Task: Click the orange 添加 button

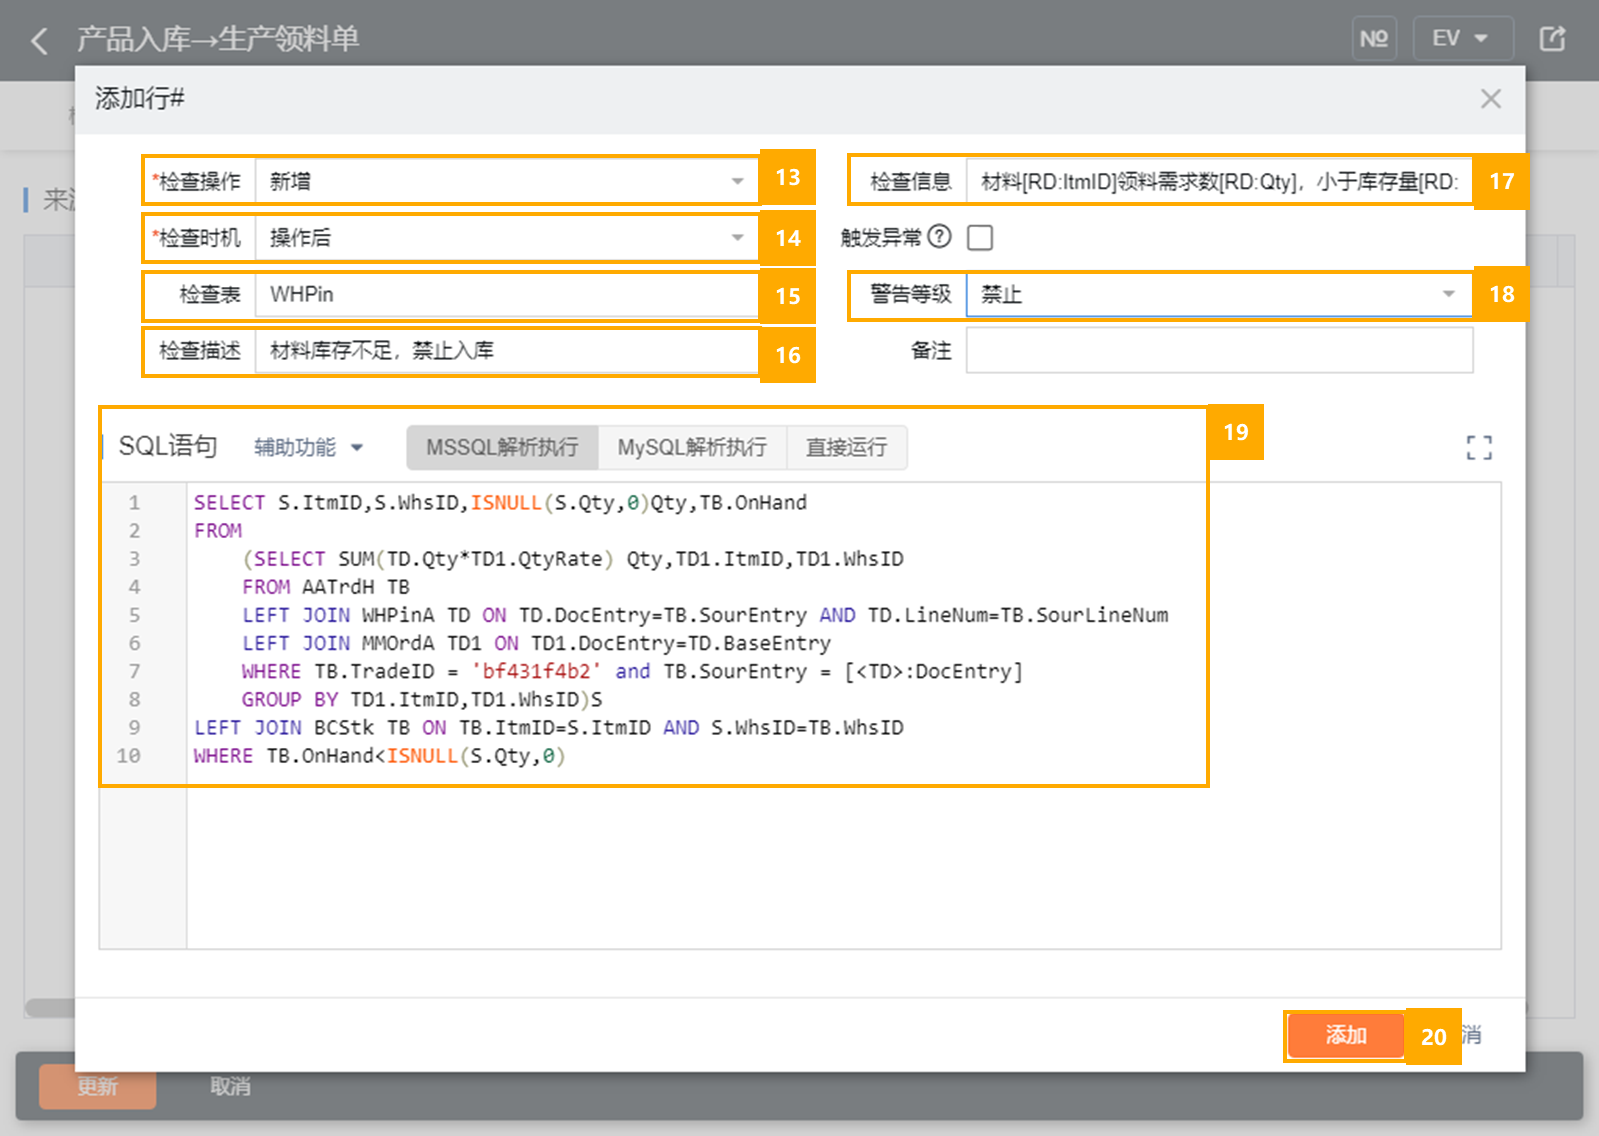Action: [x=1346, y=1035]
